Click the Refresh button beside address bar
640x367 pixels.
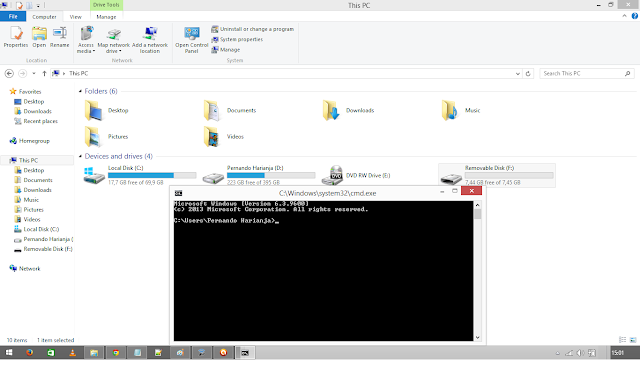528,73
